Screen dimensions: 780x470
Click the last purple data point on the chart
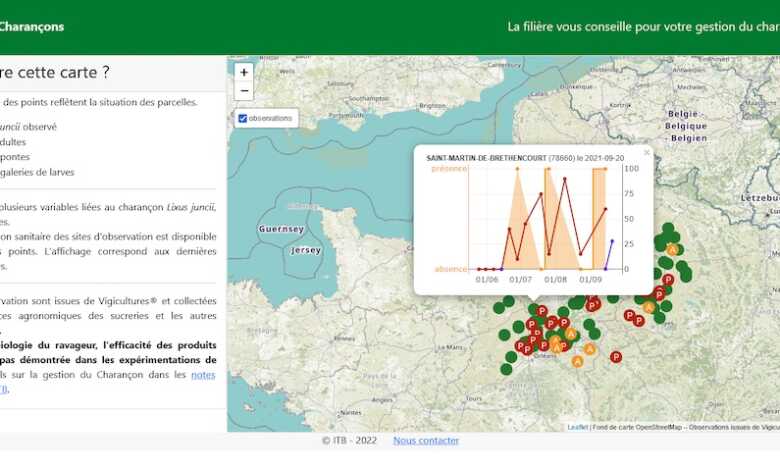(612, 241)
